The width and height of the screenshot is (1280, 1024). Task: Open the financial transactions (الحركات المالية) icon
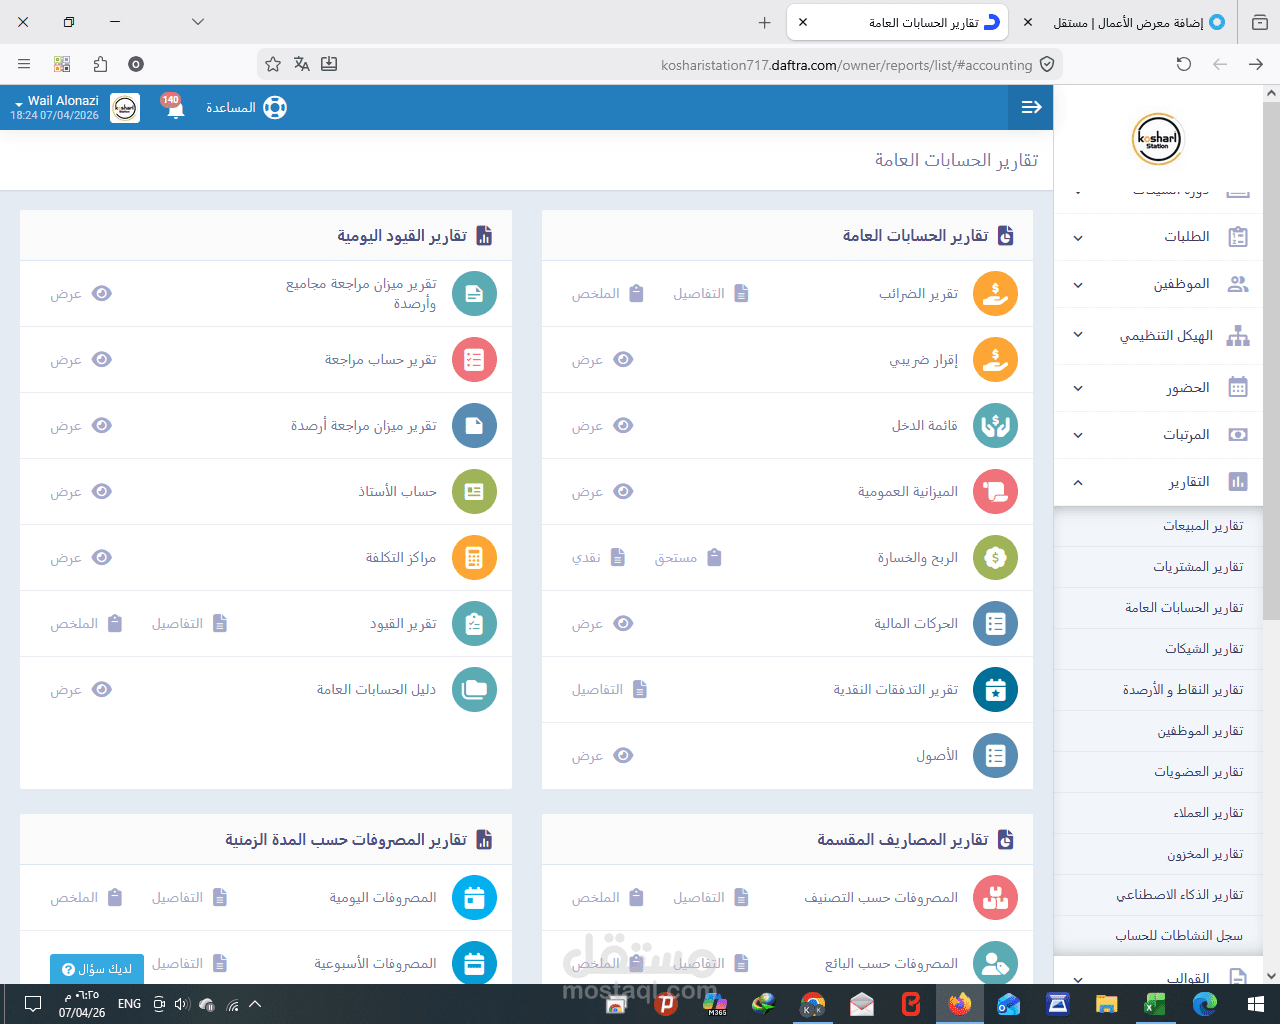point(995,624)
